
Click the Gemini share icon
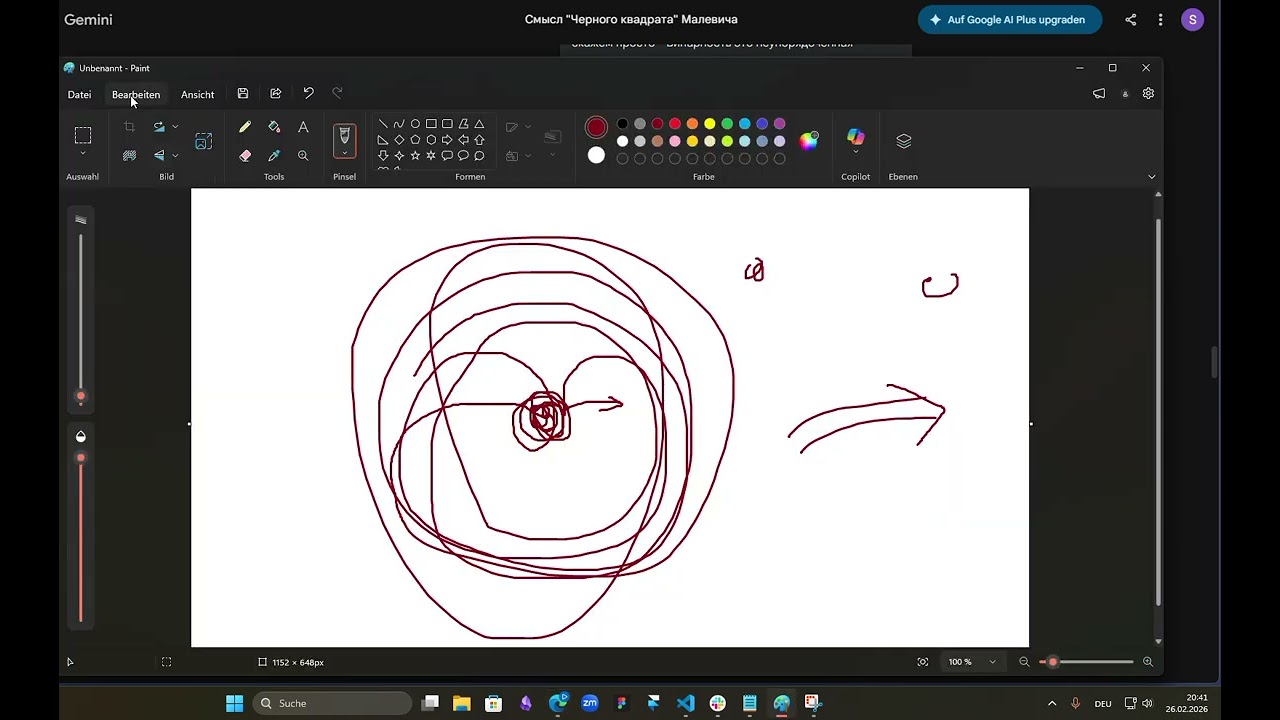click(x=1131, y=20)
